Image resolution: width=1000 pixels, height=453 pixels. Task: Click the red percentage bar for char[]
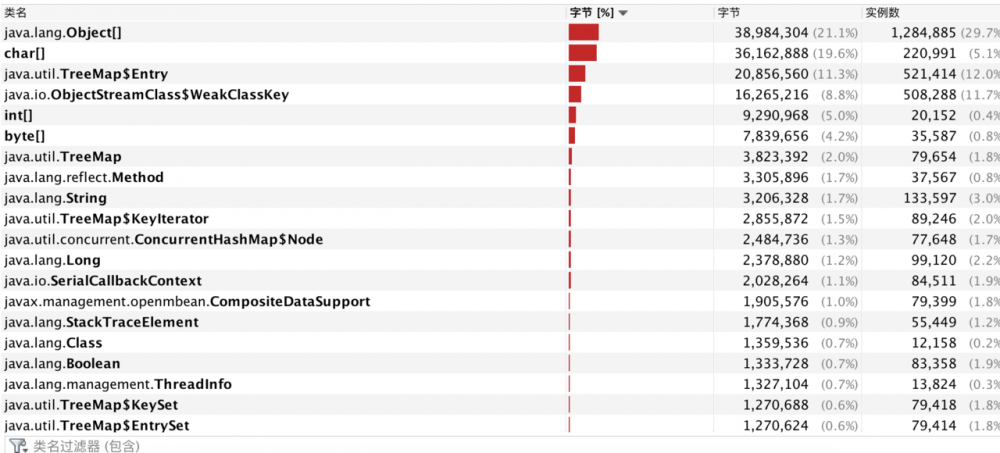(x=583, y=53)
